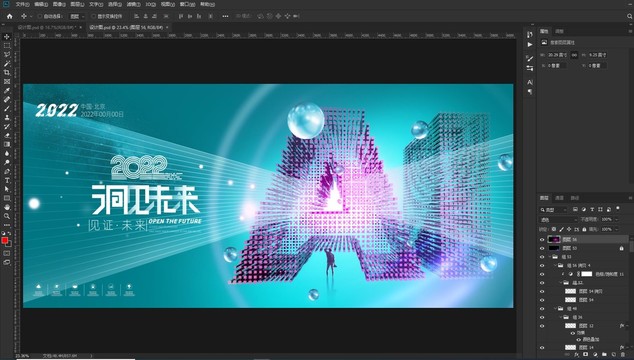Select the Horizontal Type tool
Viewport: 634px width, 360px height.
click(x=7, y=180)
